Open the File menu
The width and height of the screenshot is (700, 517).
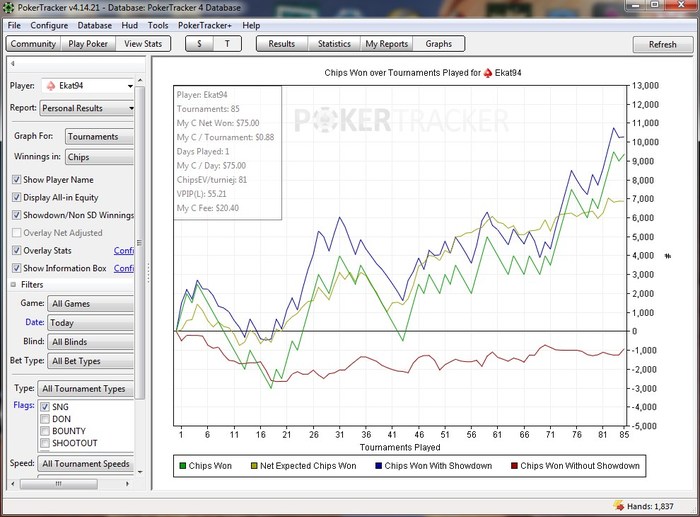coord(14,25)
